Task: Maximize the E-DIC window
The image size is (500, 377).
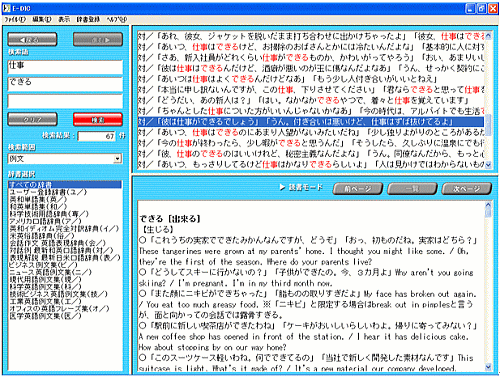Action: [x=482, y=8]
